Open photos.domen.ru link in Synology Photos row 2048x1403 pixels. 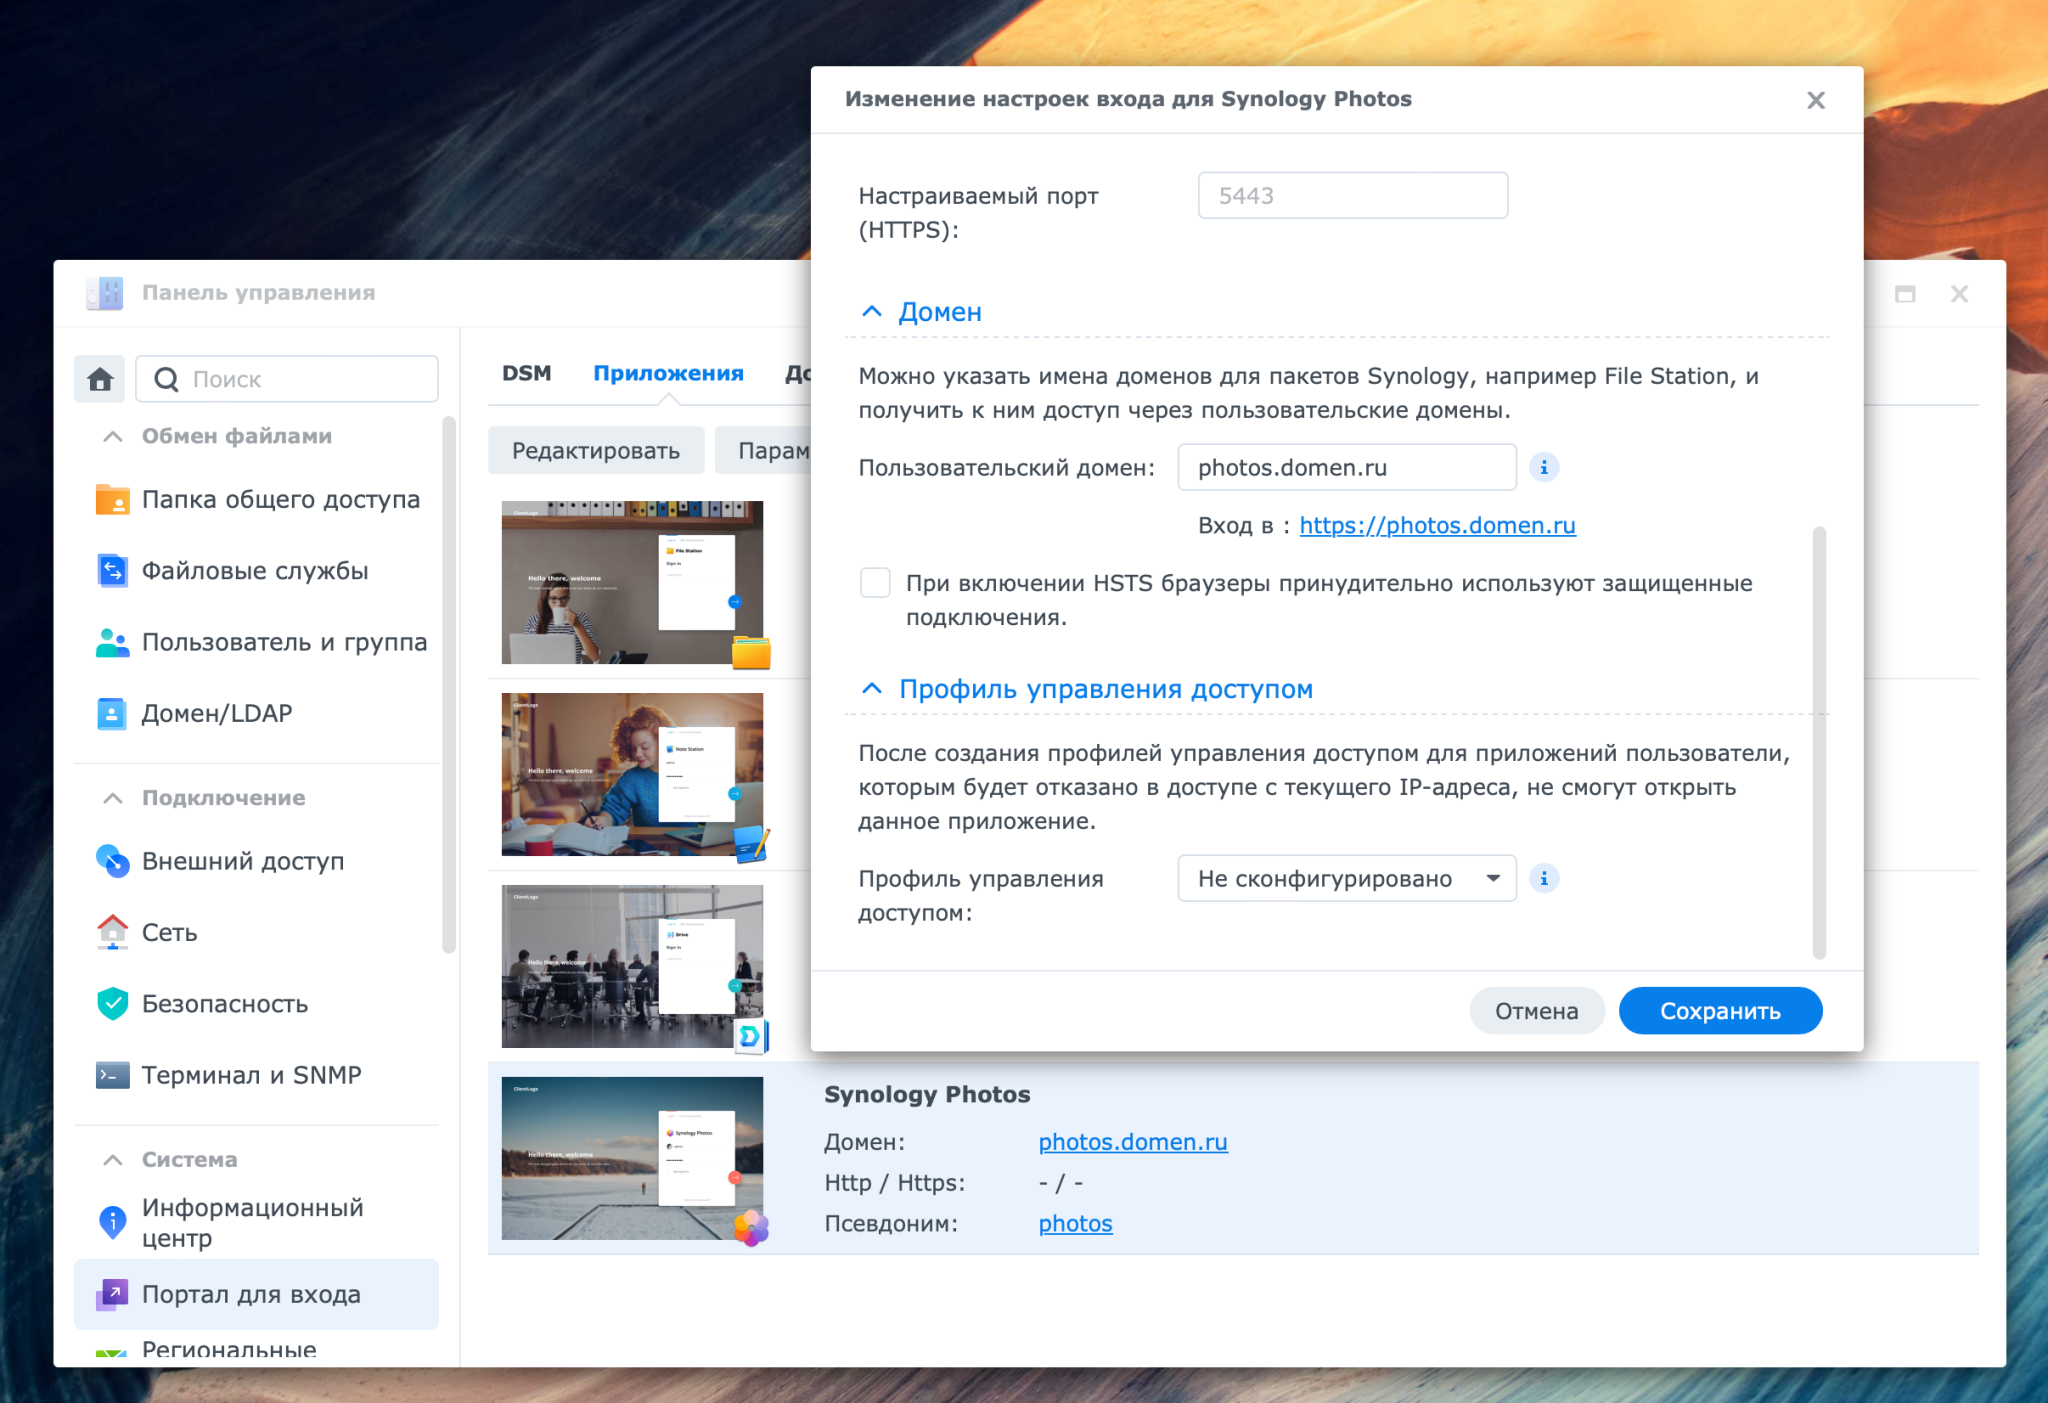pyautogui.click(x=1132, y=1142)
